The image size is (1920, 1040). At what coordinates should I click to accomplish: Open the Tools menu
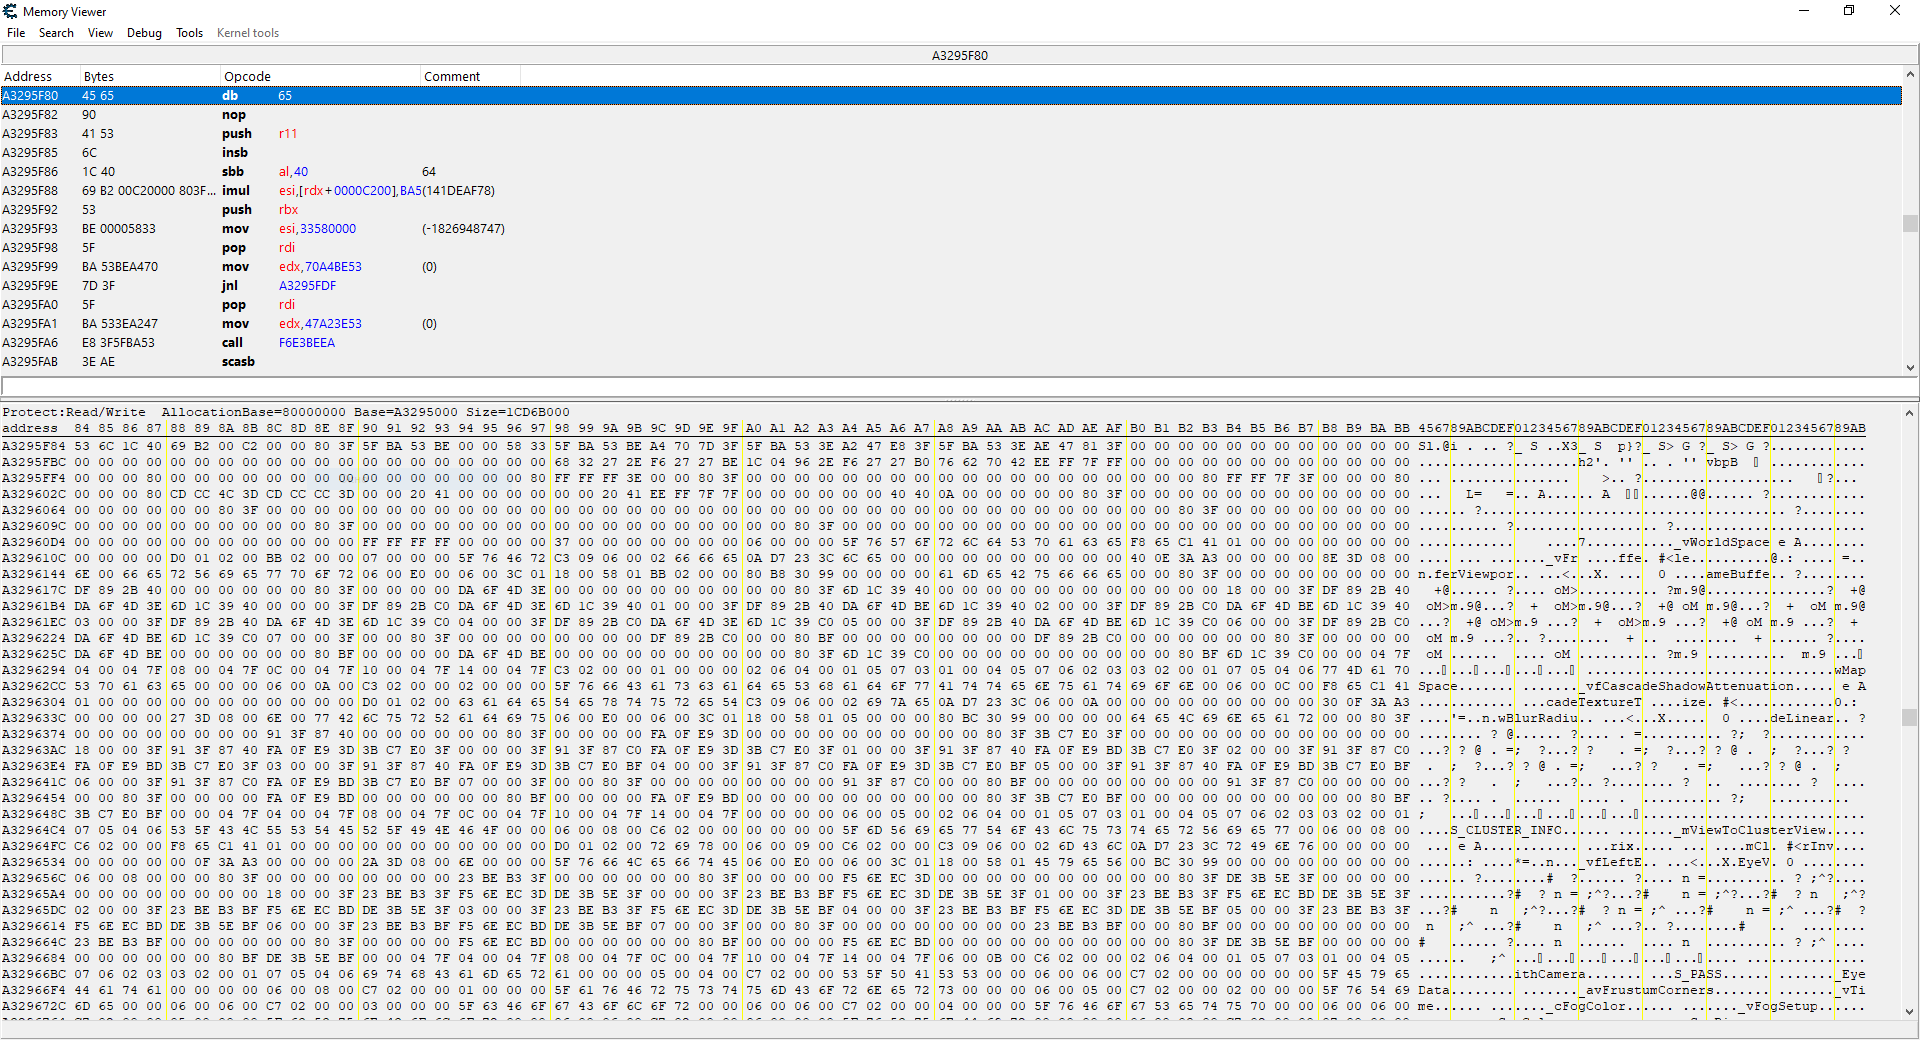click(189, 33)
